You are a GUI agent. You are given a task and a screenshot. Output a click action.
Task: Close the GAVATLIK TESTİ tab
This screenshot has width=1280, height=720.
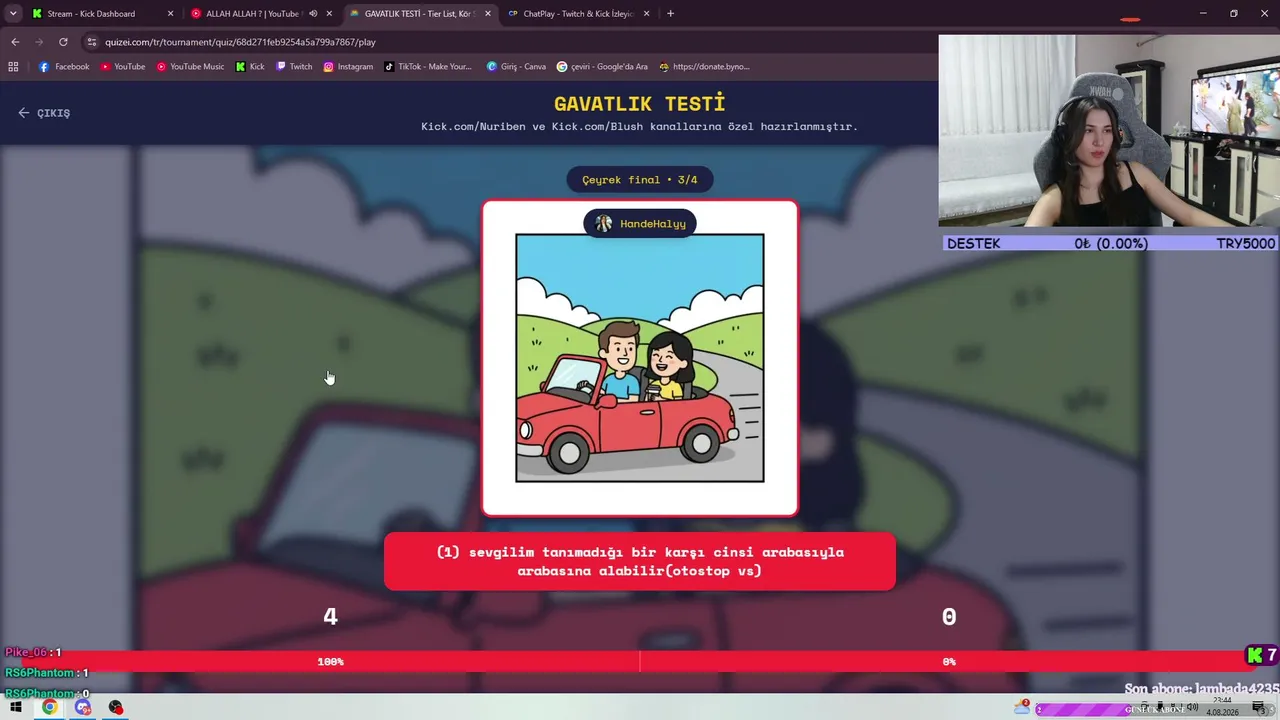[488, 14]
